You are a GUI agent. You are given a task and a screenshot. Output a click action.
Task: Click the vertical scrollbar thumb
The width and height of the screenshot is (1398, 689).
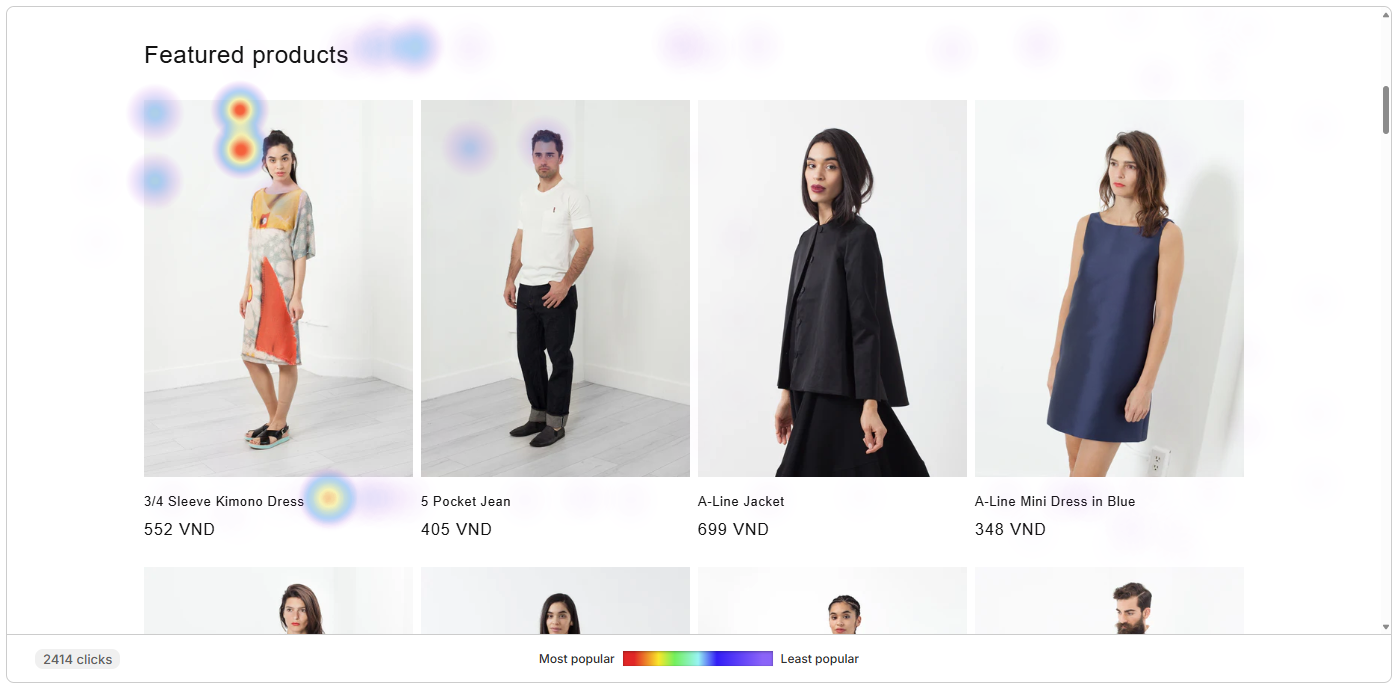point(1385,109)
